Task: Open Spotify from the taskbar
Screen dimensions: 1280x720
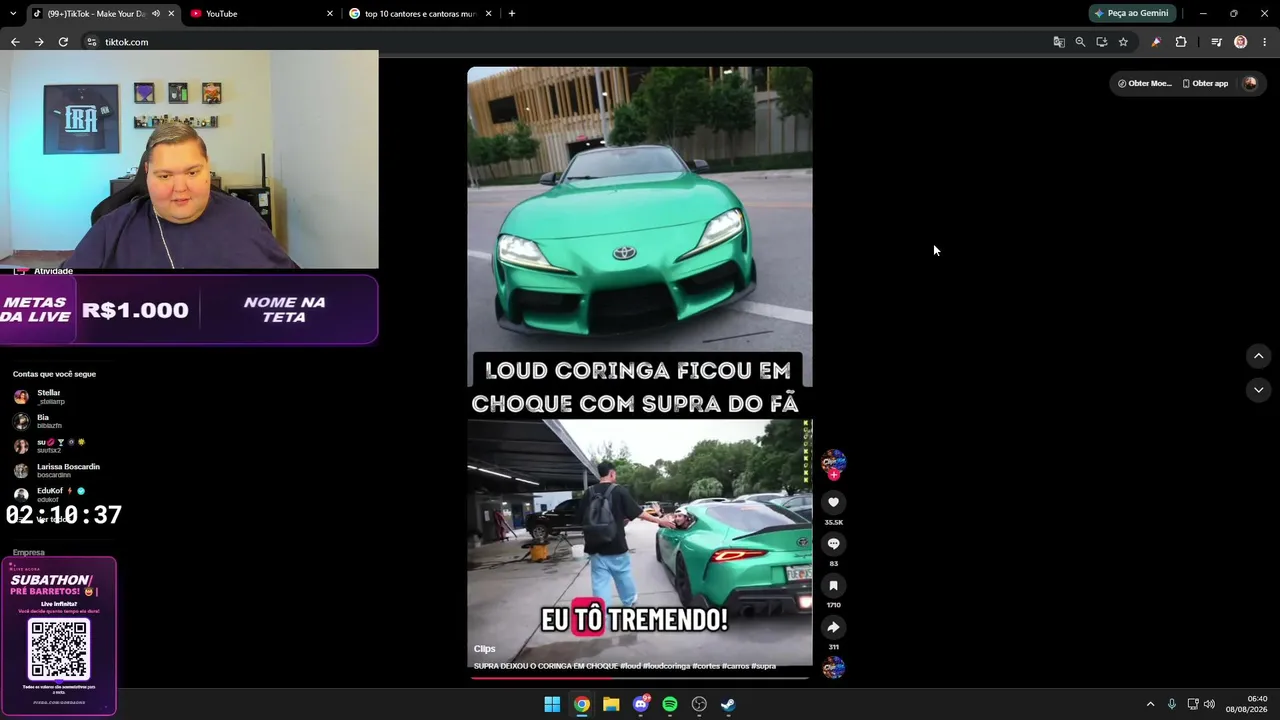Action: tap(670, 704)
